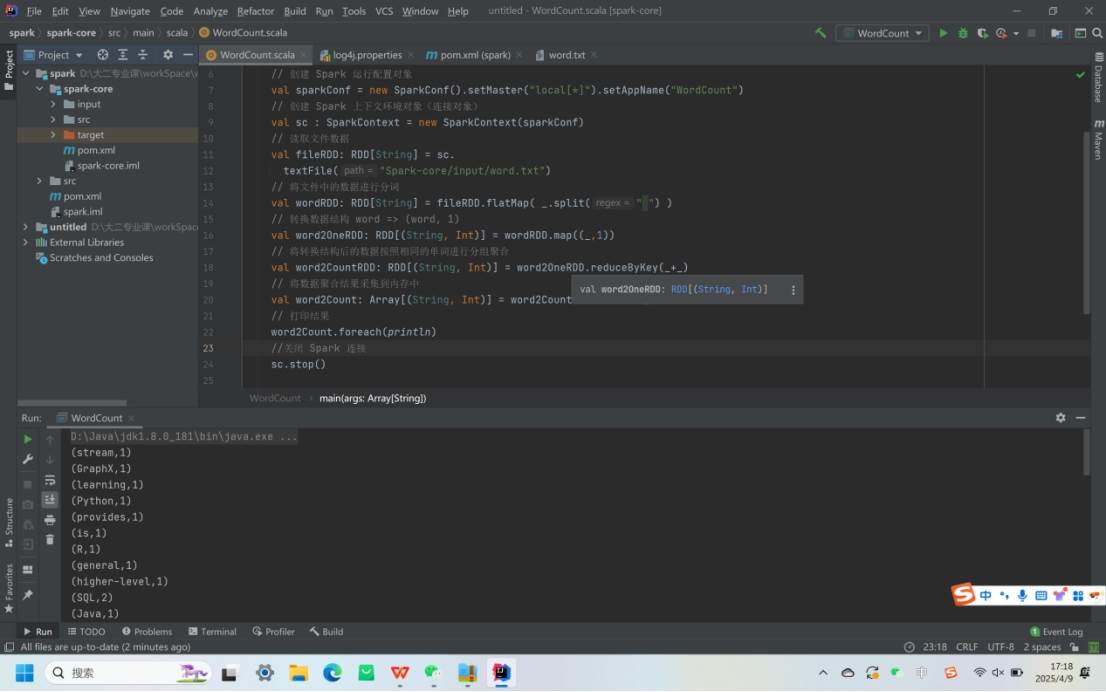Open the Refactor menu
Image resolution: width=1106 pixels, height=692 pixels.
click(x=255, y=11)
